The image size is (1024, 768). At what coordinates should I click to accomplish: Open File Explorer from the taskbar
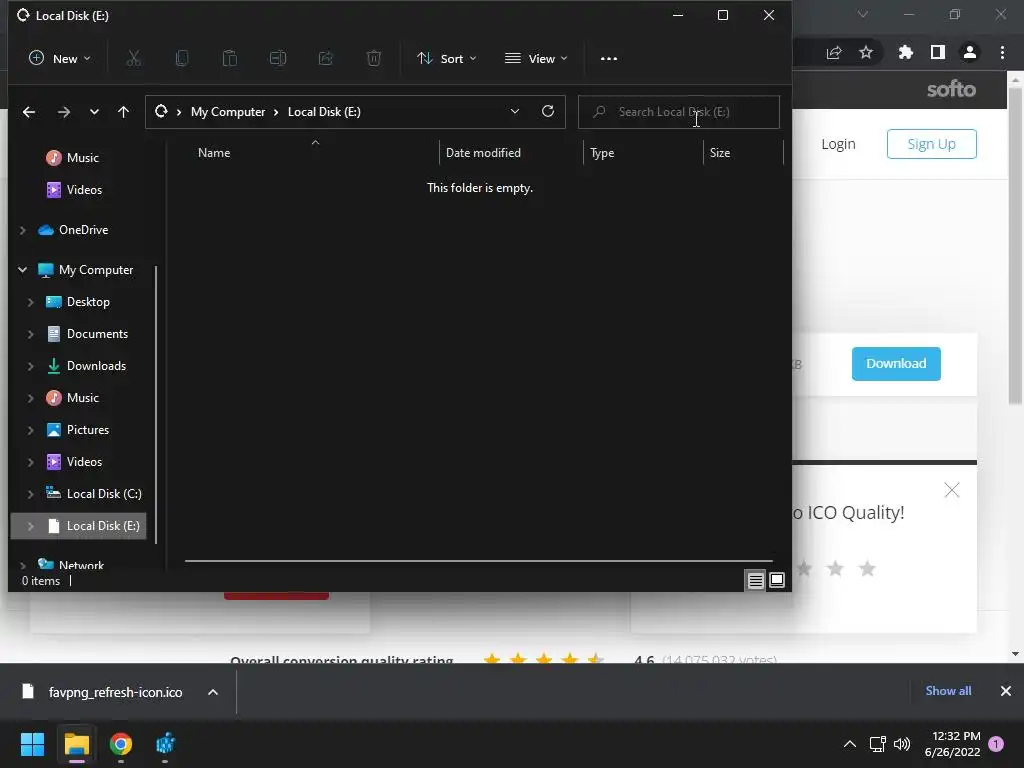[77, 744]
